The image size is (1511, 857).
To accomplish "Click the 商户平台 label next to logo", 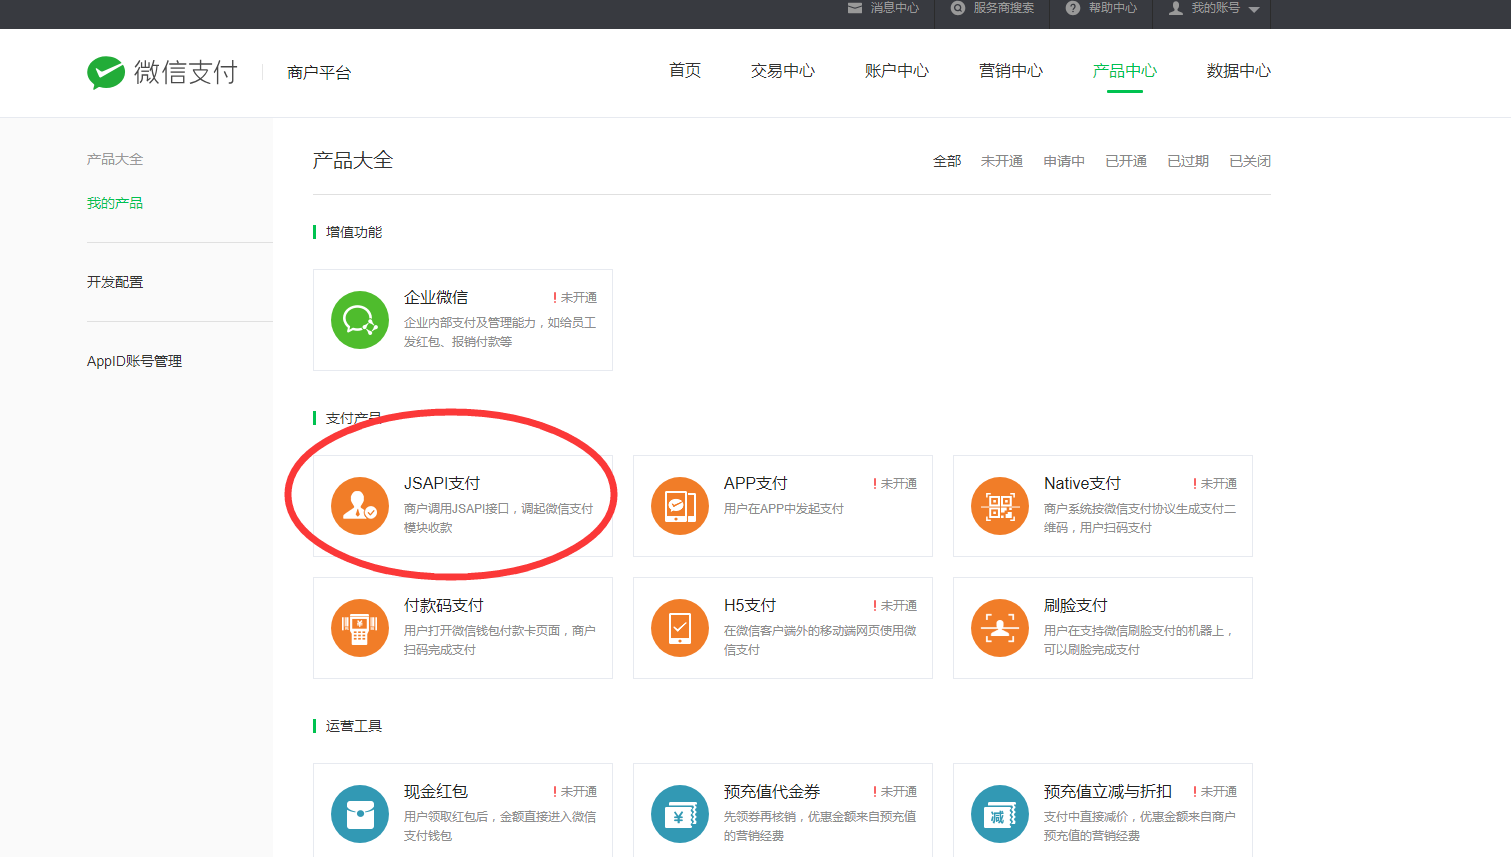I will click(x=319, y=72).
